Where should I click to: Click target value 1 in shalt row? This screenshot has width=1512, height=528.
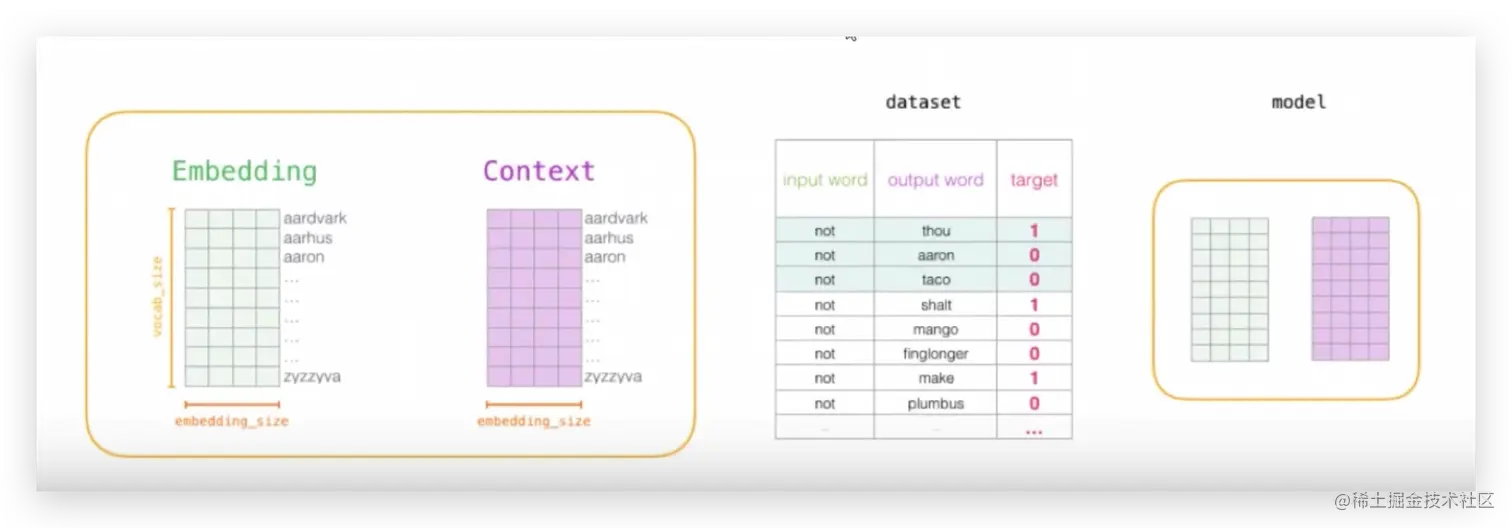click(x=1034, y=305)
